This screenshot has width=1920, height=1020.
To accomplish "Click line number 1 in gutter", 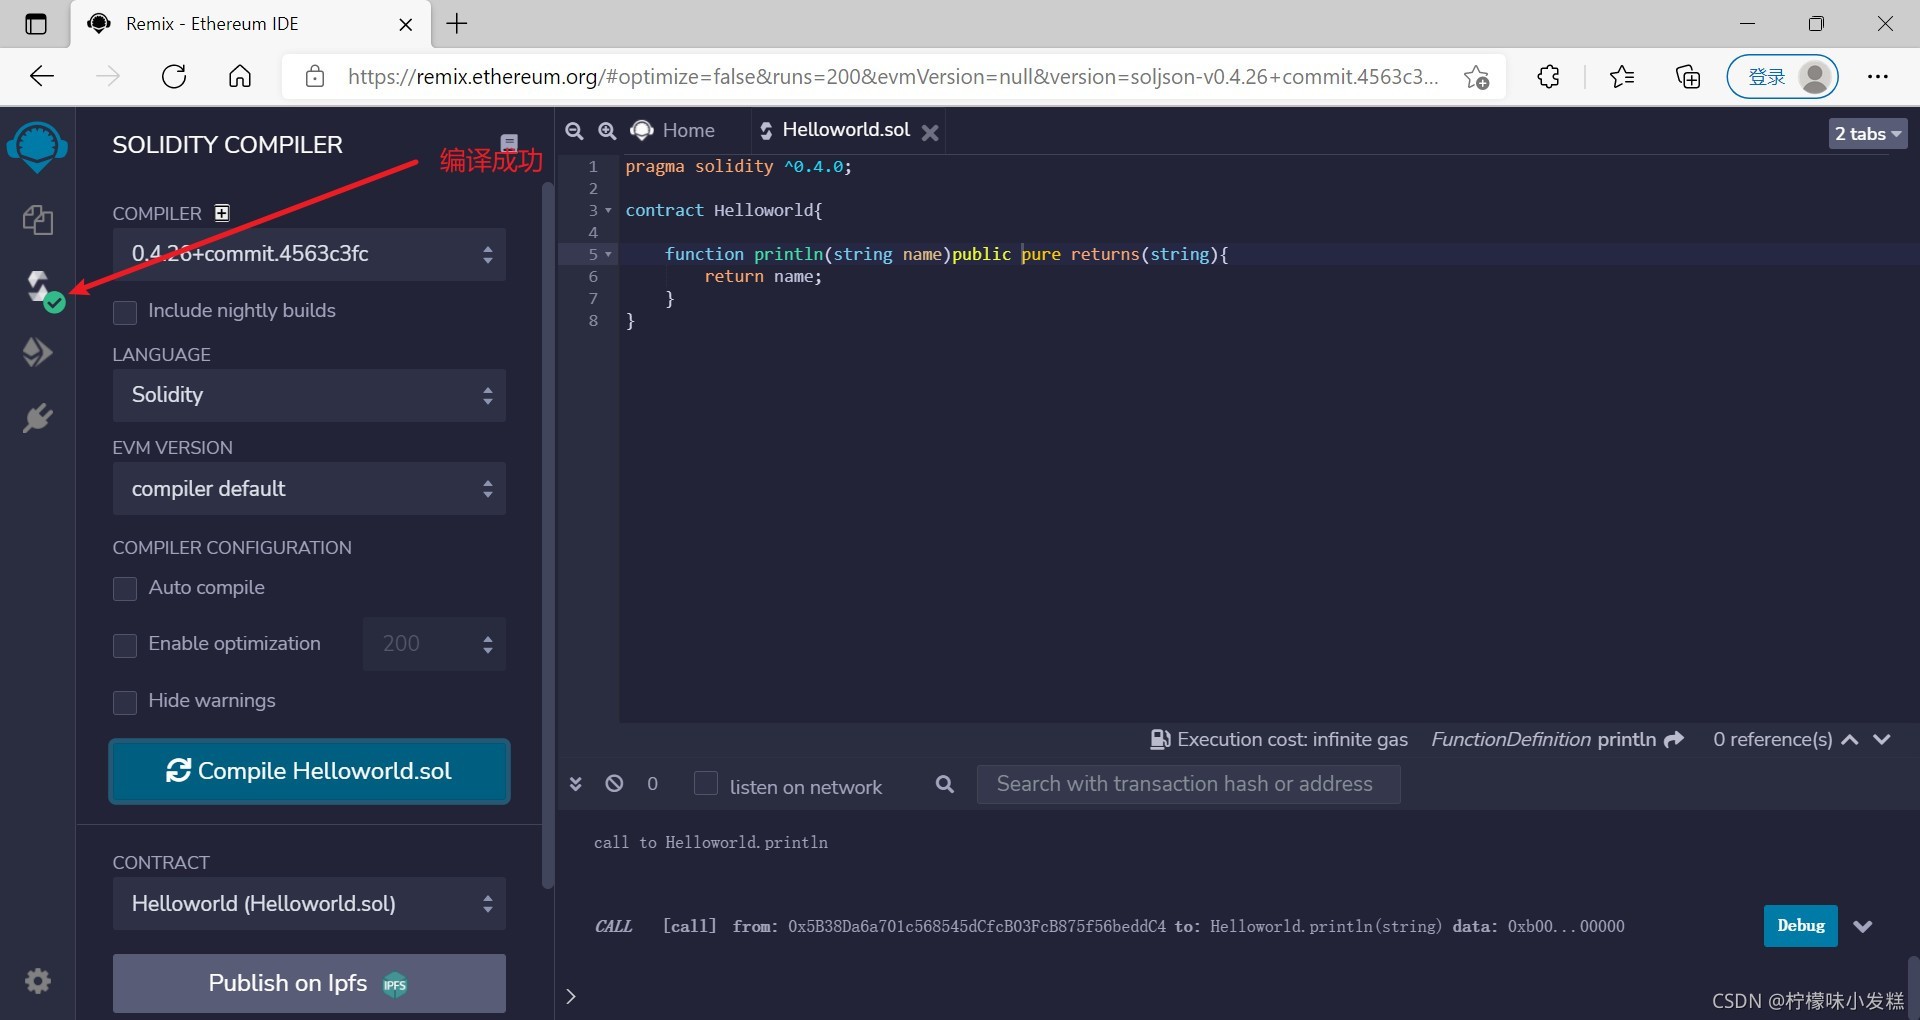I will click(593, 167).
